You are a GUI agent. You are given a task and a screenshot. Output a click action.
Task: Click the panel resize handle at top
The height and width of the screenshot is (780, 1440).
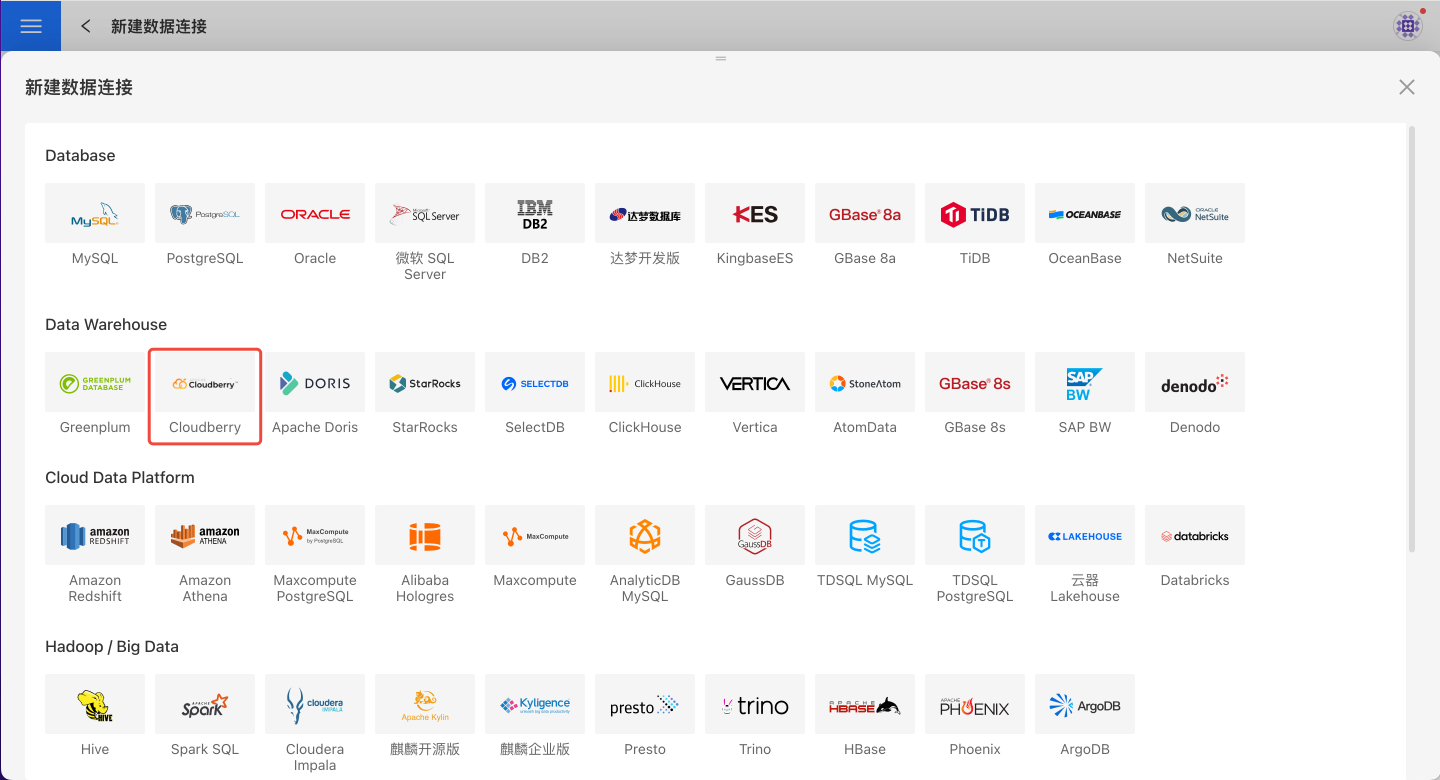[720, 59]
